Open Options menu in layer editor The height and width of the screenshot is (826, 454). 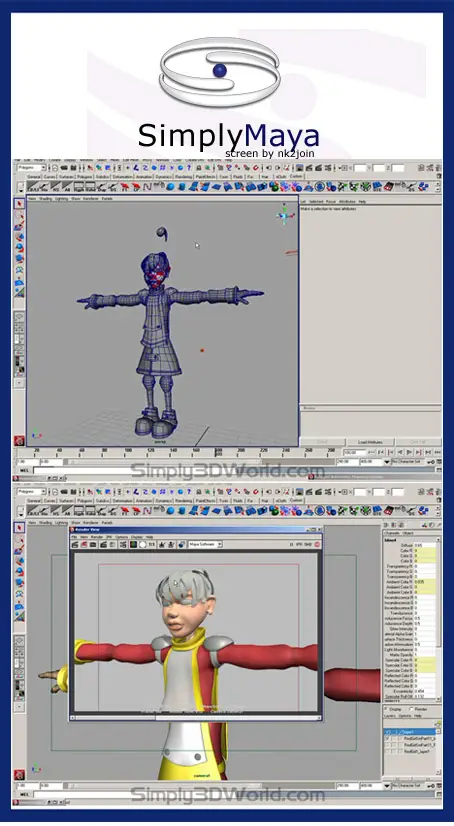(x=404, y=716)
